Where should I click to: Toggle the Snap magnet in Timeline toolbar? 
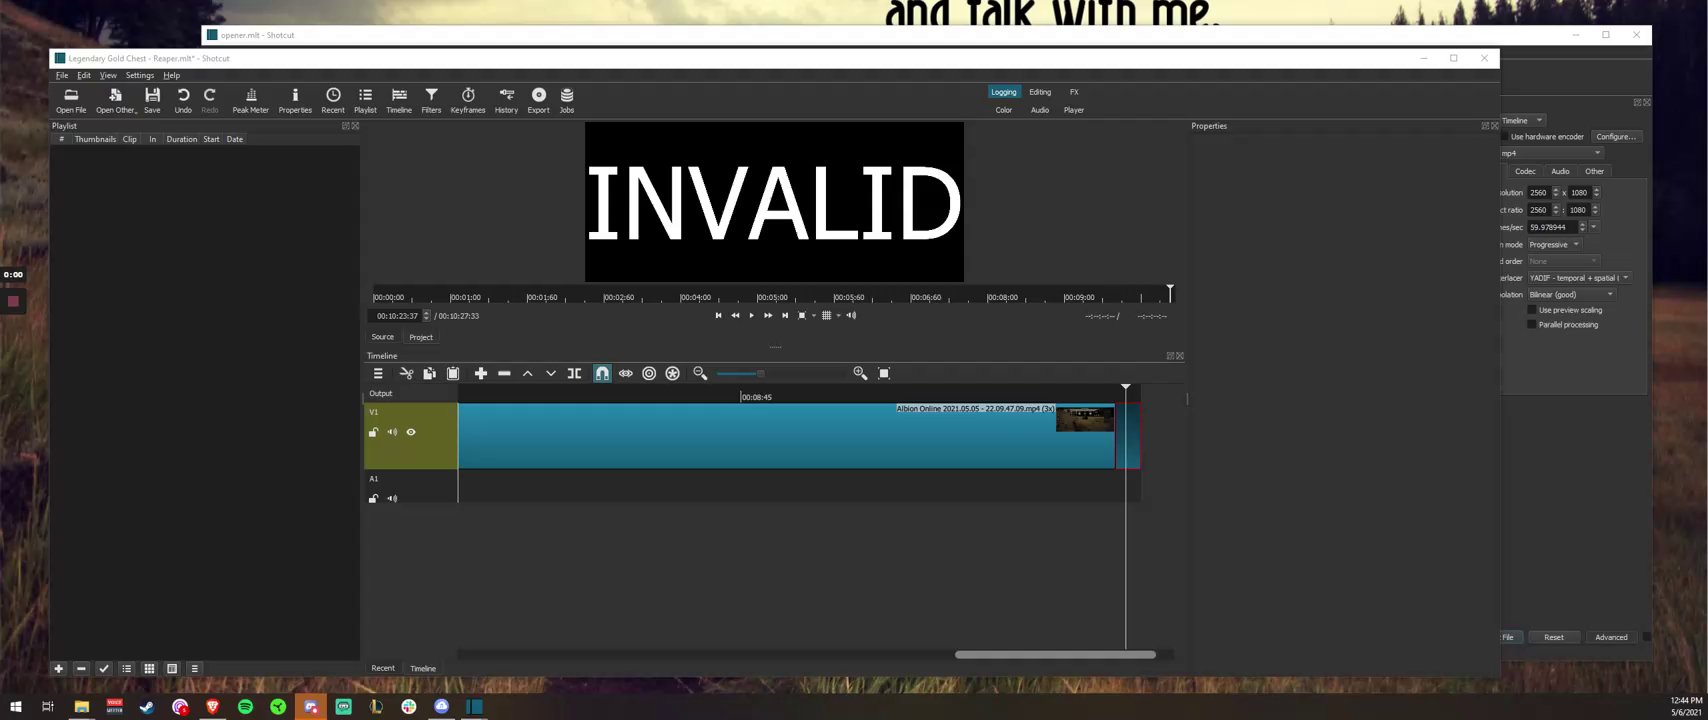(x=602, y=373)
